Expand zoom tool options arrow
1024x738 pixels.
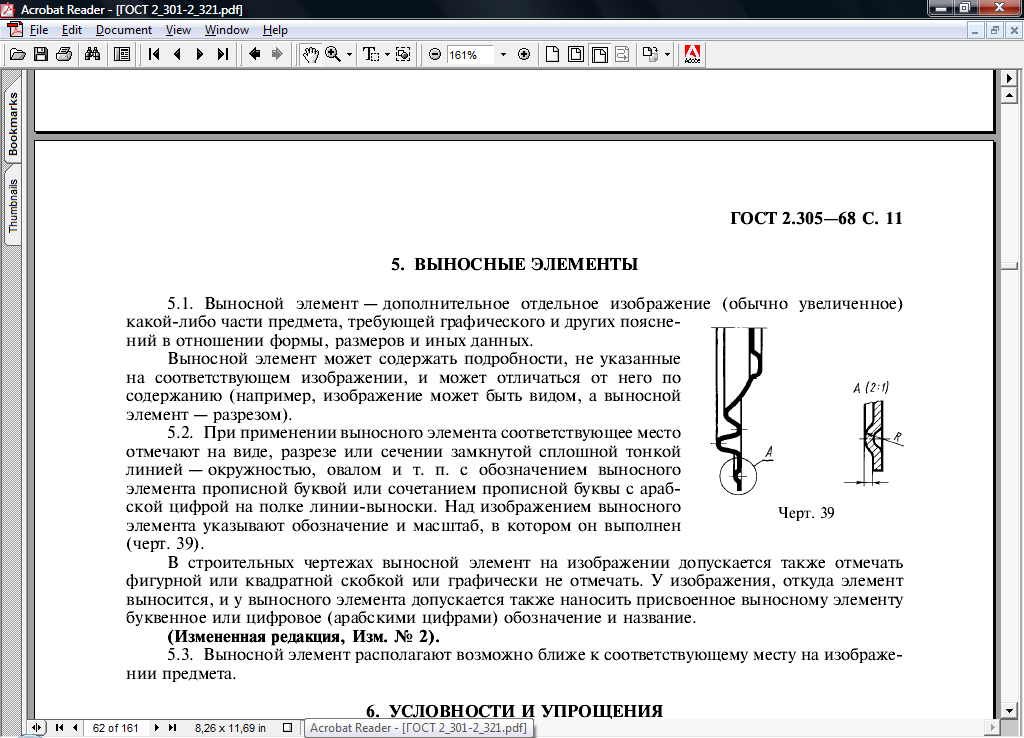pos(349,55)
